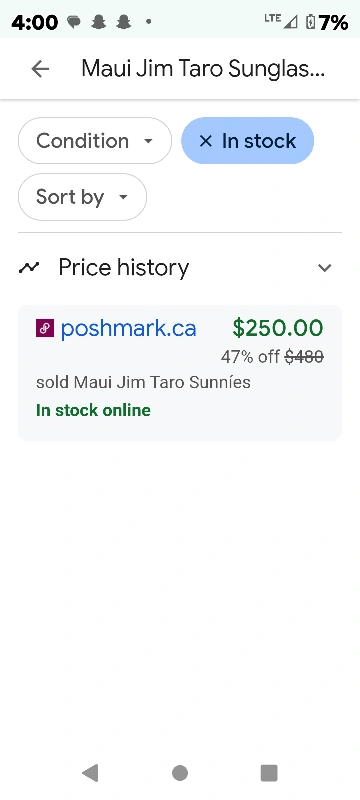Open poshmark.ca seller link

click(x=128, y=329)
